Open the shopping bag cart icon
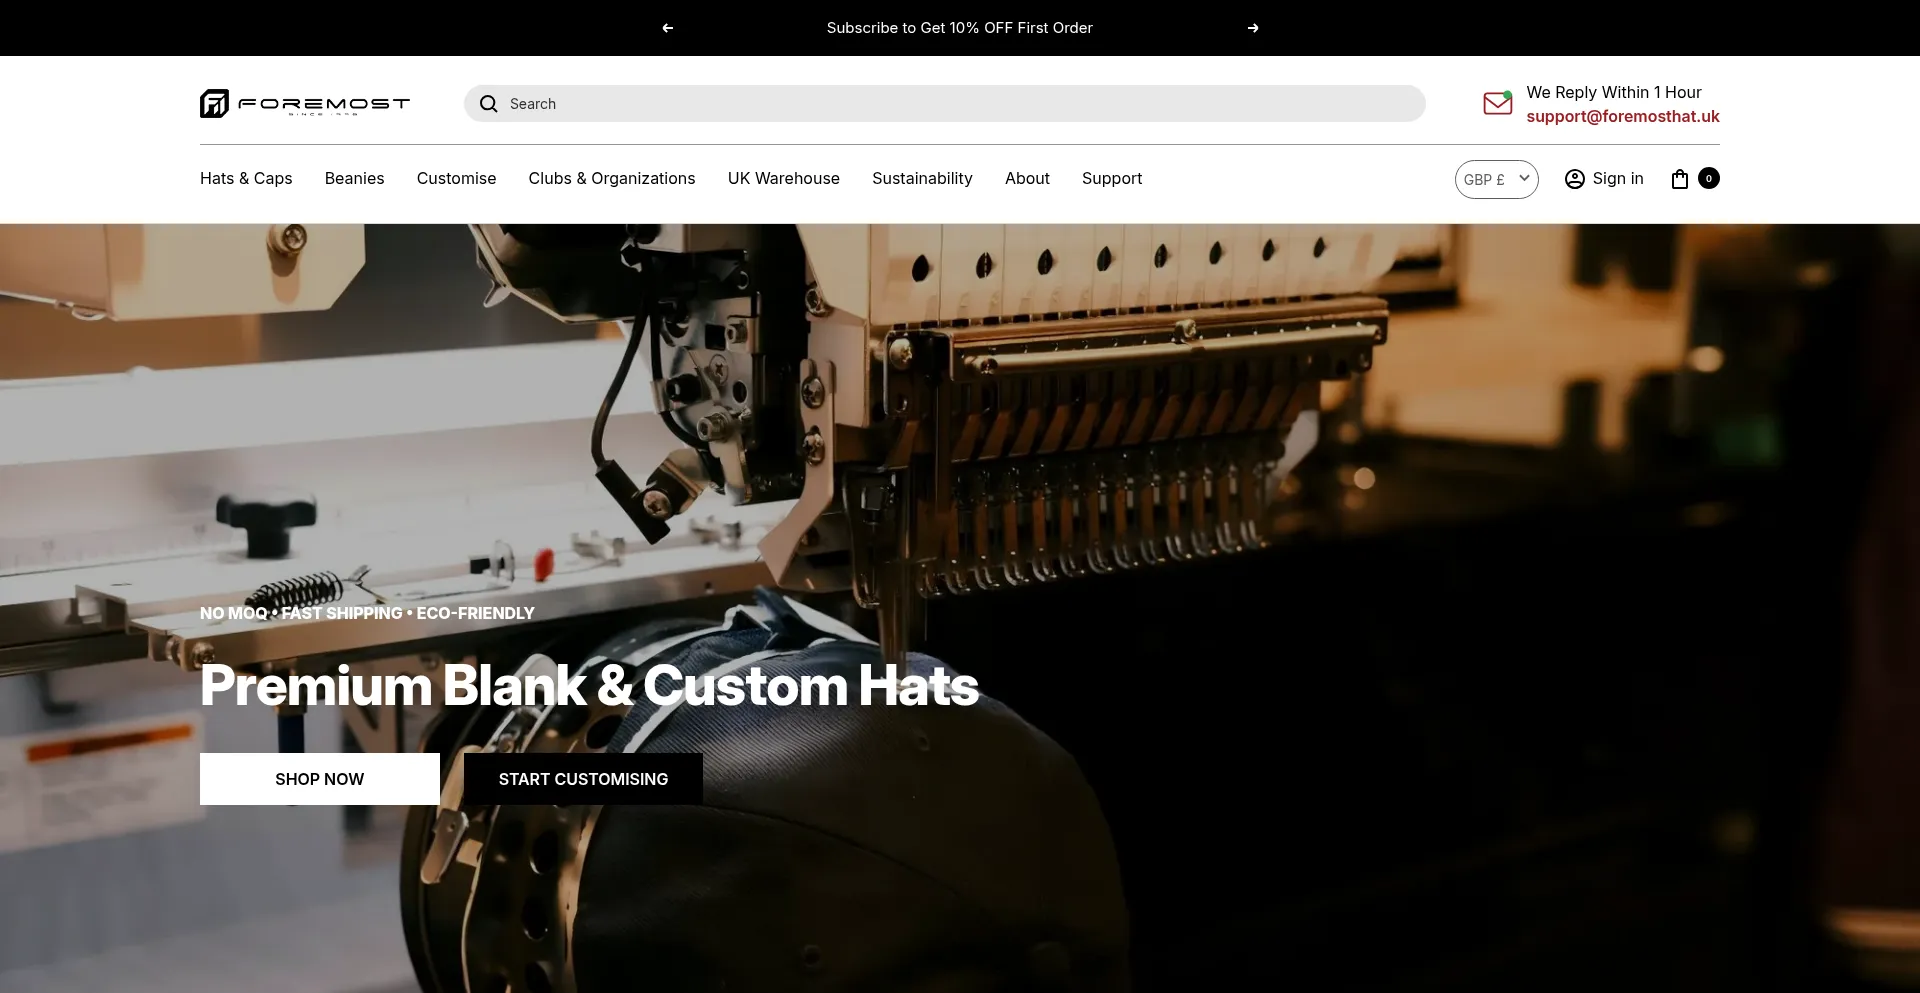The image size is (1920, 993). [x=1680, y=179]
